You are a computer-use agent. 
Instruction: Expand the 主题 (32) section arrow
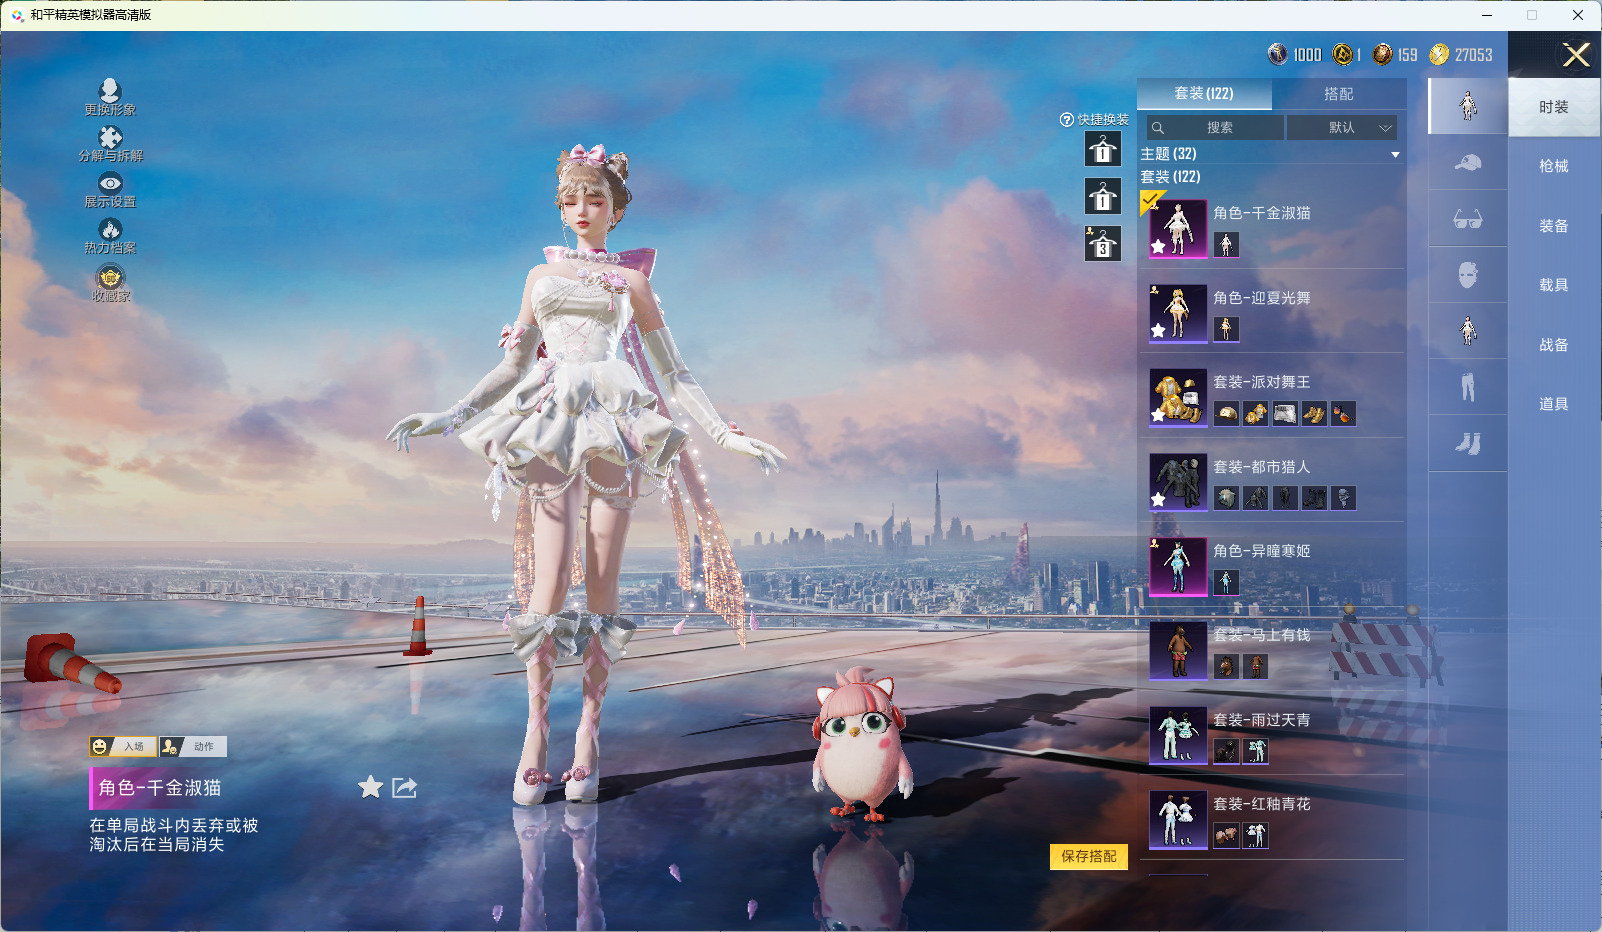[1395, 154]
